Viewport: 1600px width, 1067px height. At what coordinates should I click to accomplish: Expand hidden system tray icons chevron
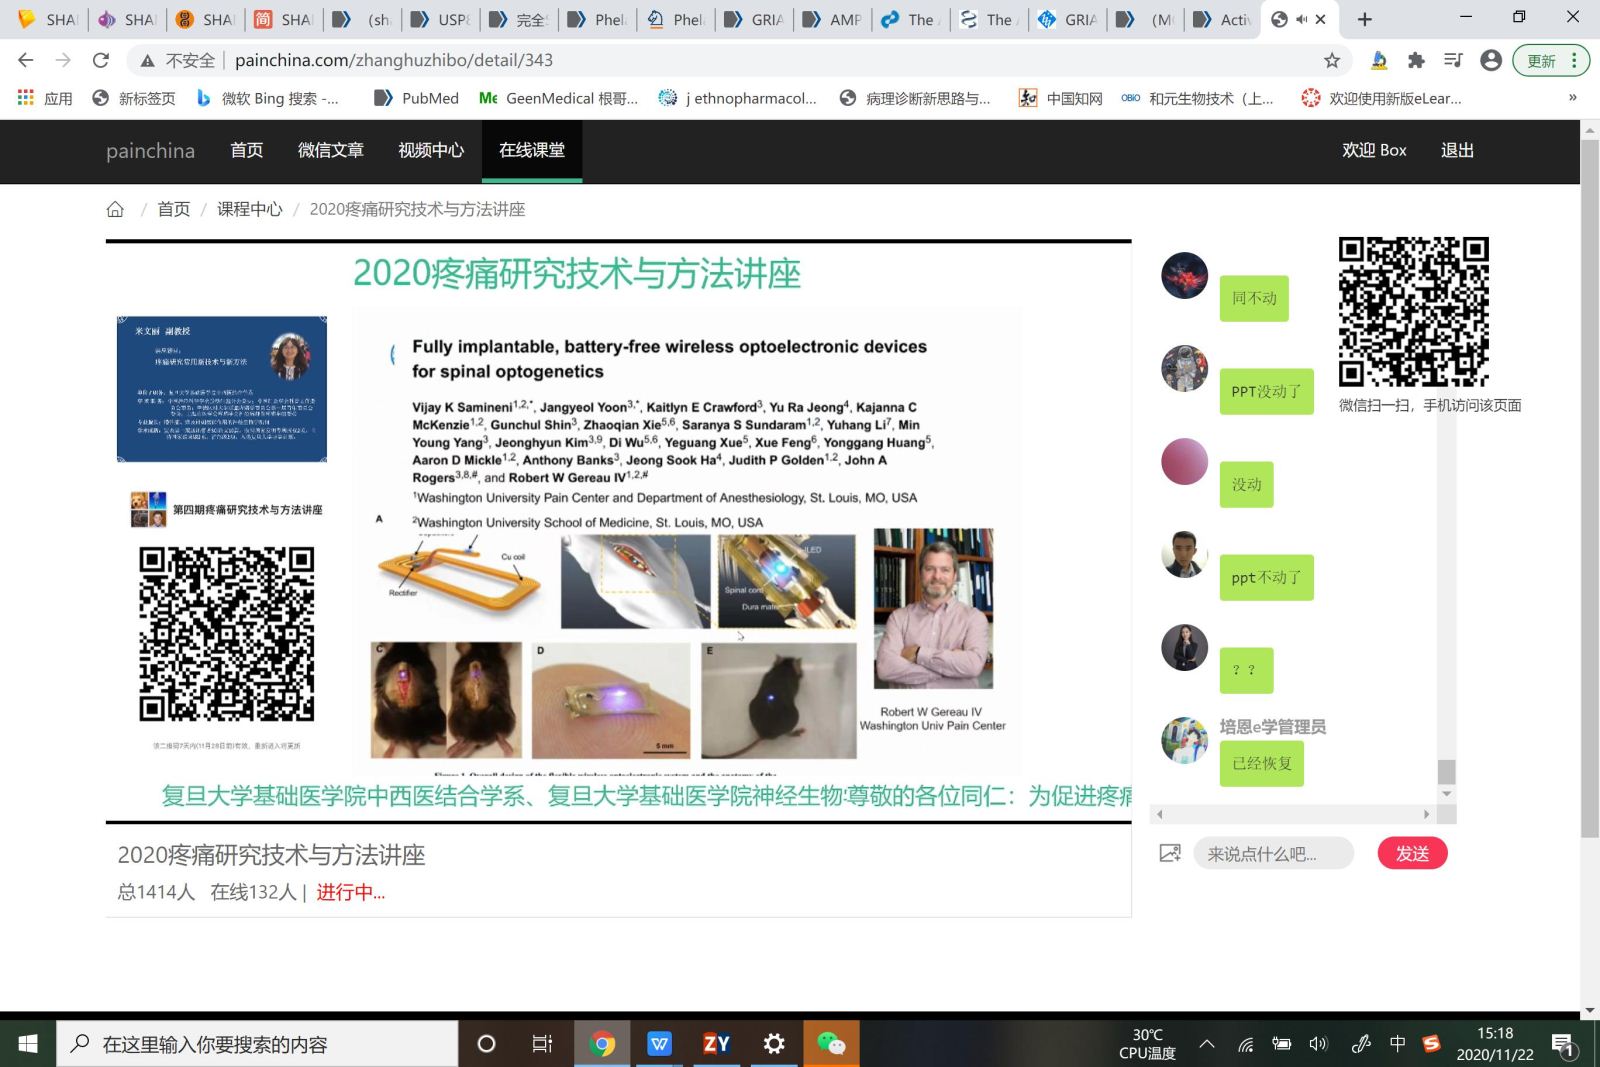[1207, 1044]
